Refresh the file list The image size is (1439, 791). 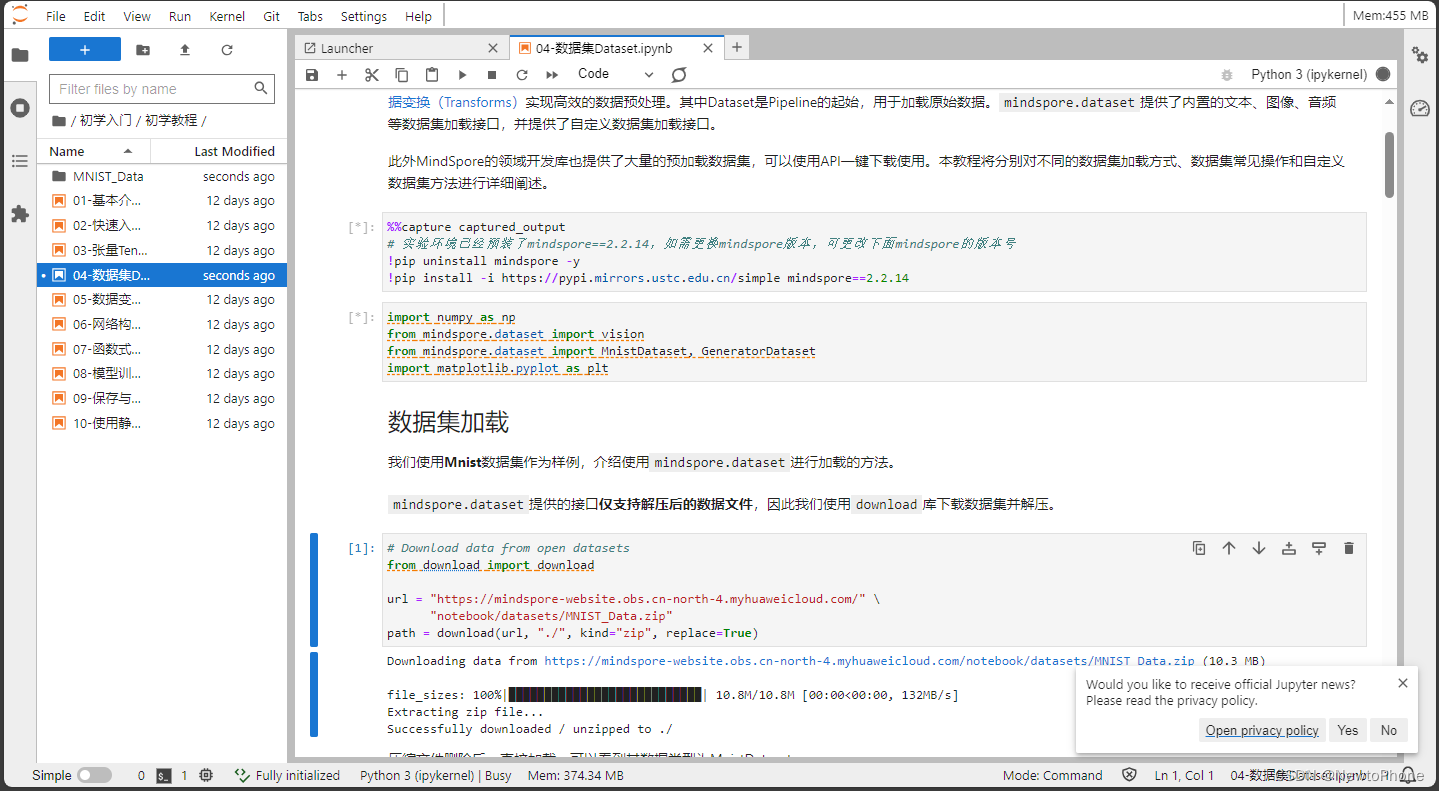(x=227, y=49)
